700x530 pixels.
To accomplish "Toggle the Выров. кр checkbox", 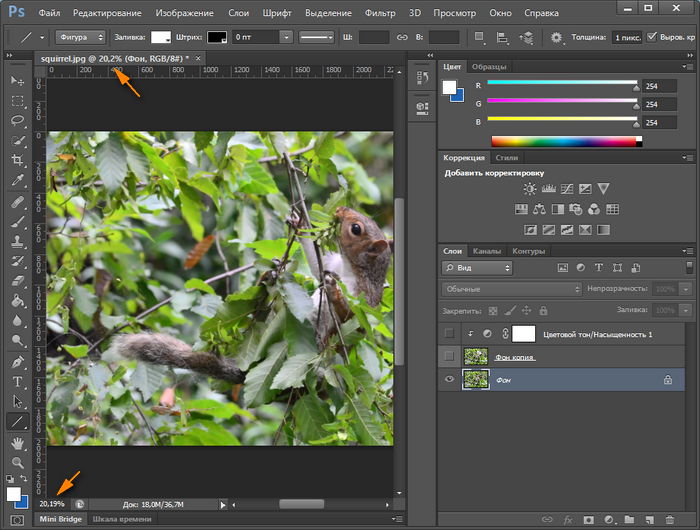I will tap(653, 37).
